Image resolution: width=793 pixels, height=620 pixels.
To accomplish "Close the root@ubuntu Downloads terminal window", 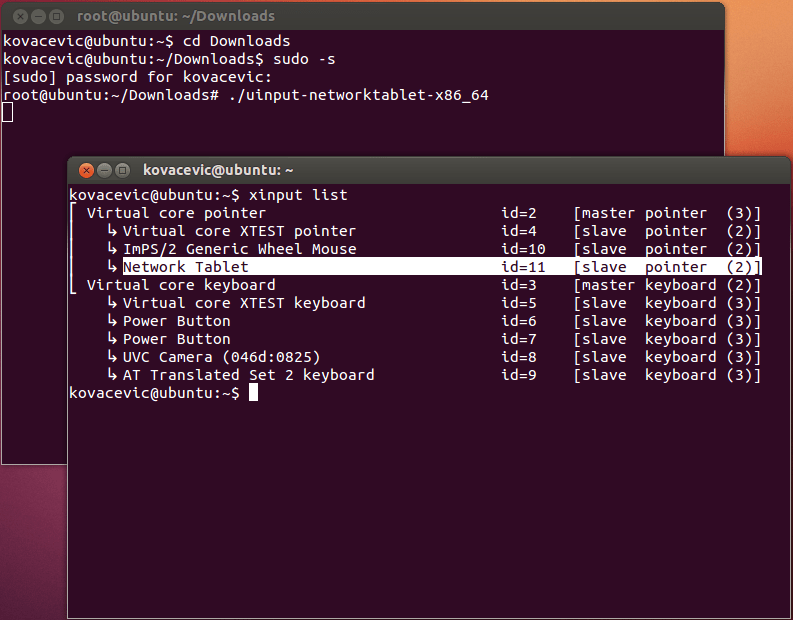I will click(20, 17).
